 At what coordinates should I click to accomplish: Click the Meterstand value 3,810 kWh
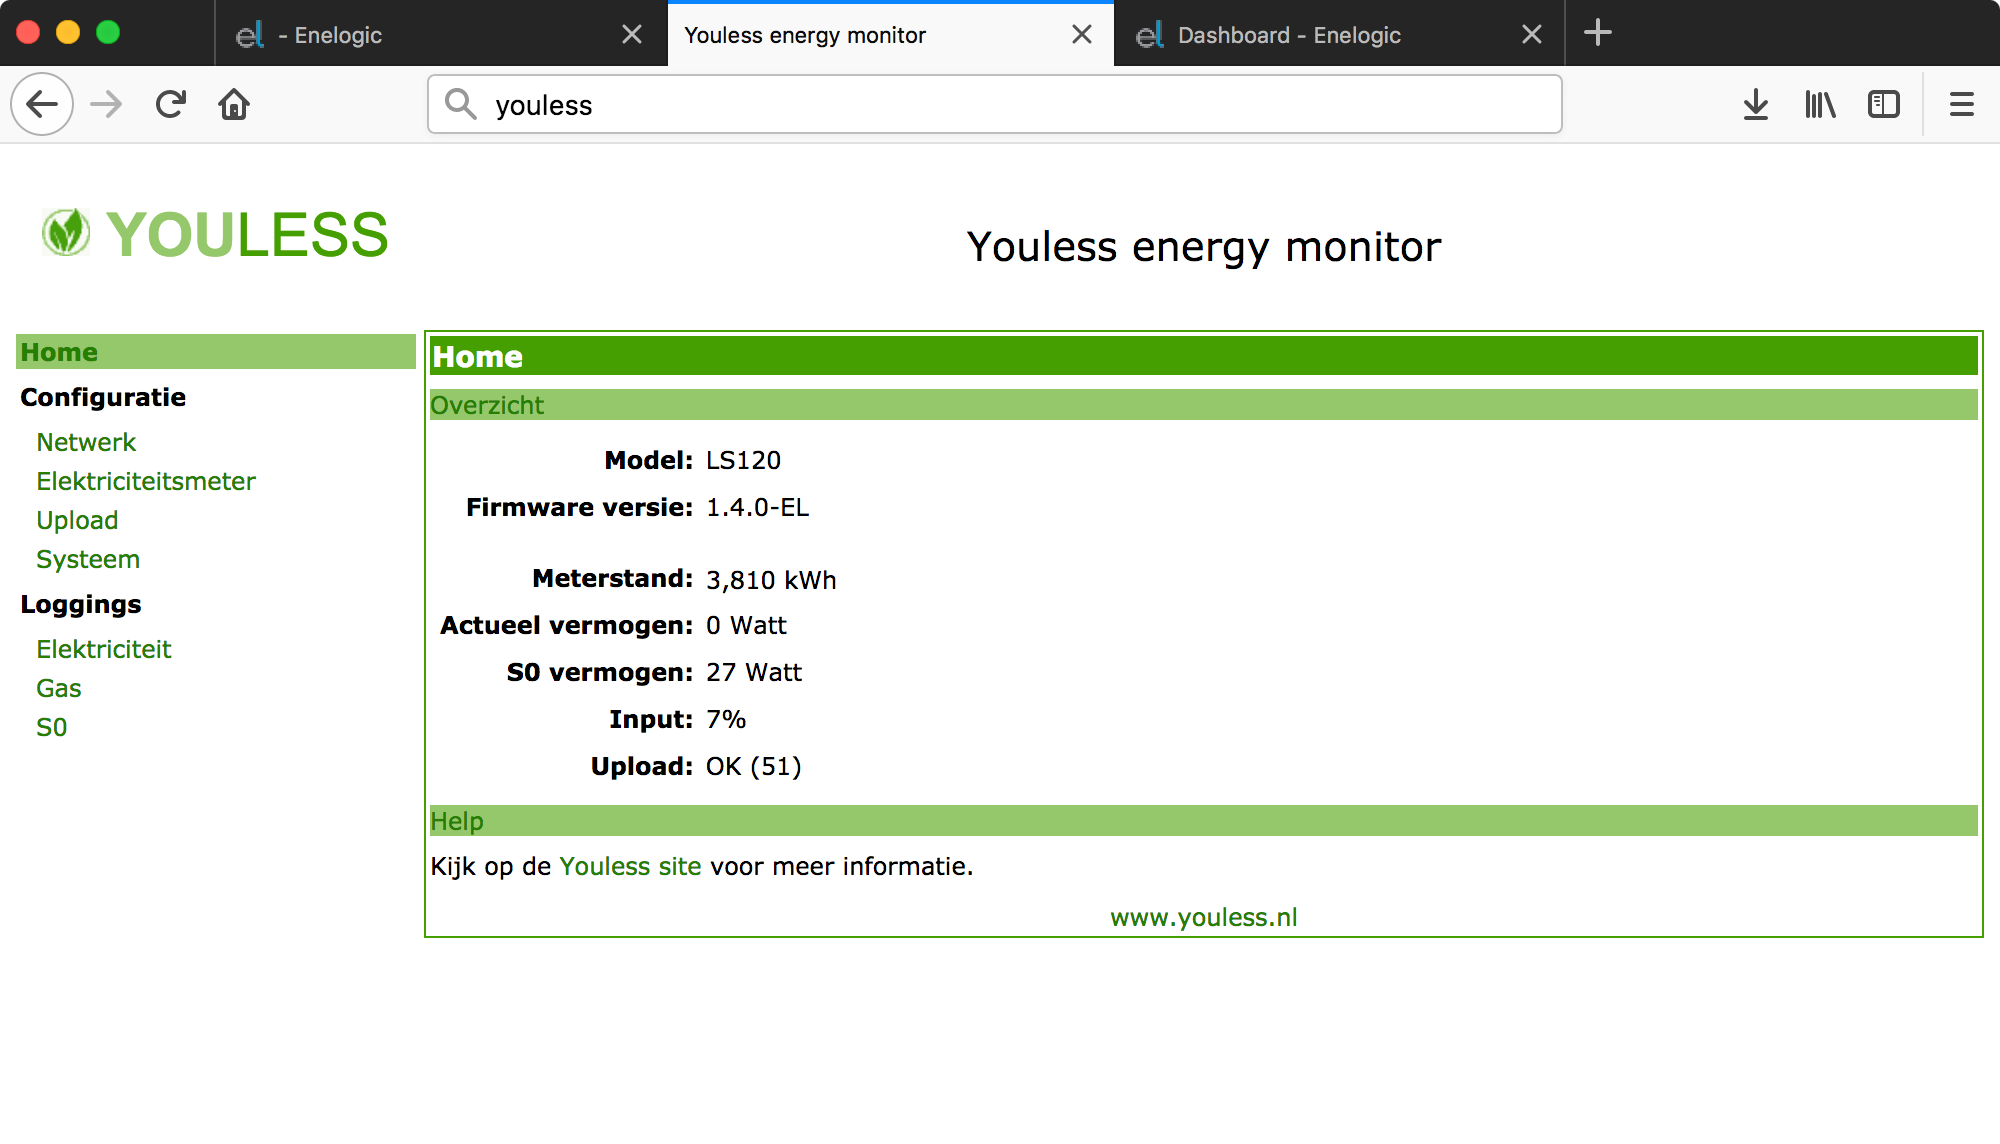(x=771, y=580)
